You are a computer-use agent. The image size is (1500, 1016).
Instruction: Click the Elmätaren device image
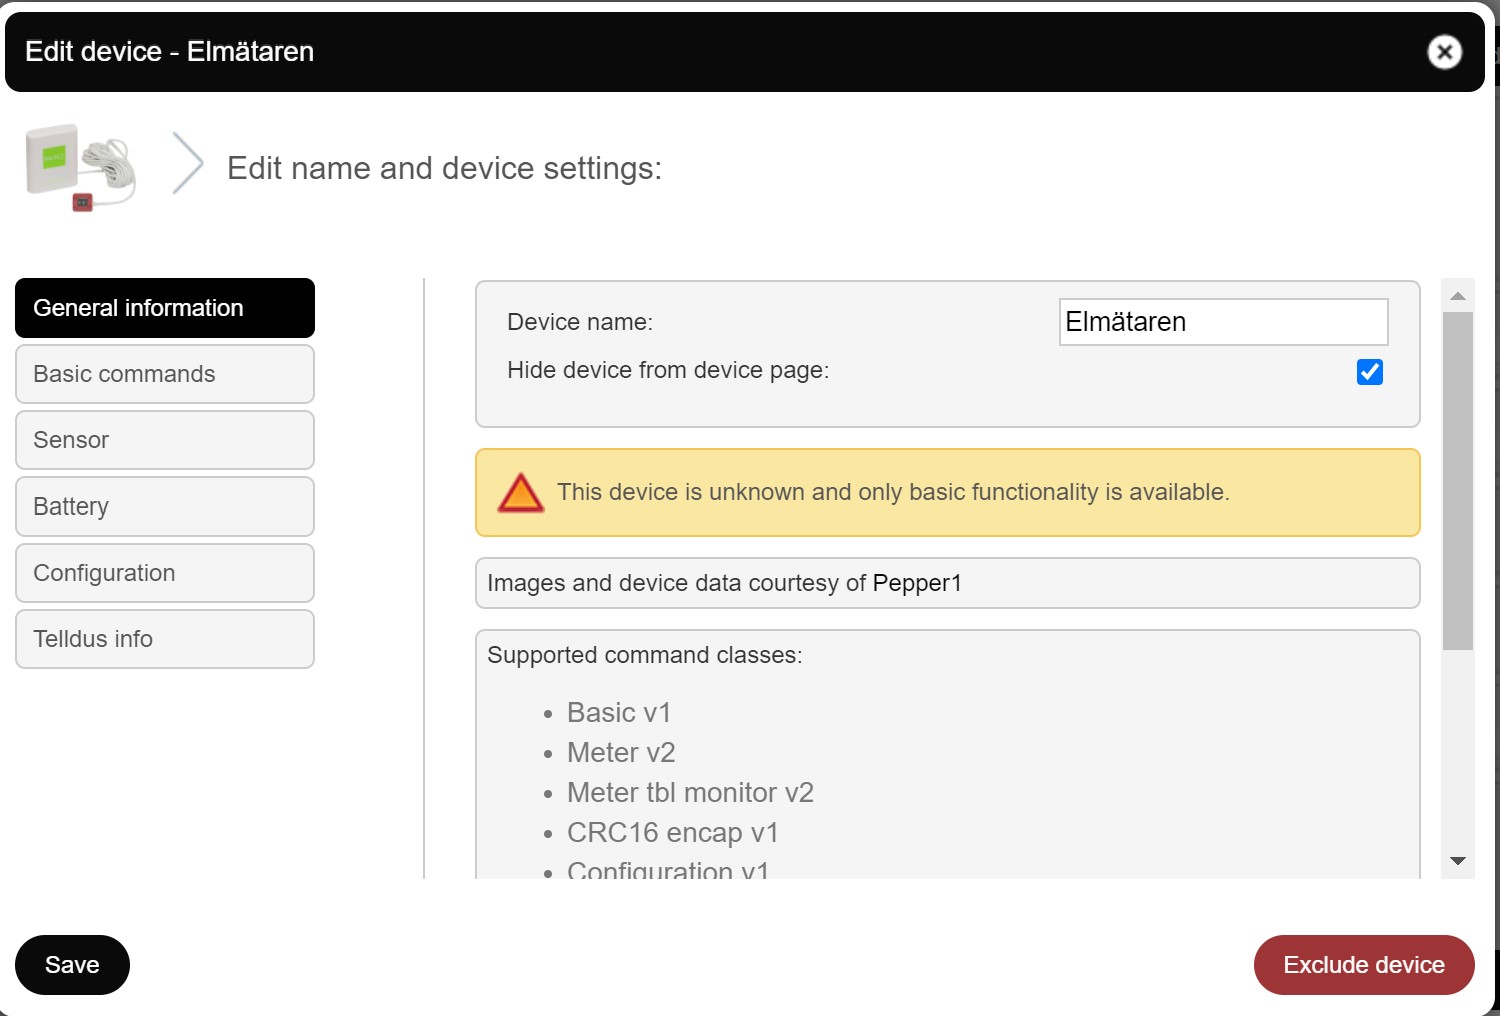coord(80,167)
